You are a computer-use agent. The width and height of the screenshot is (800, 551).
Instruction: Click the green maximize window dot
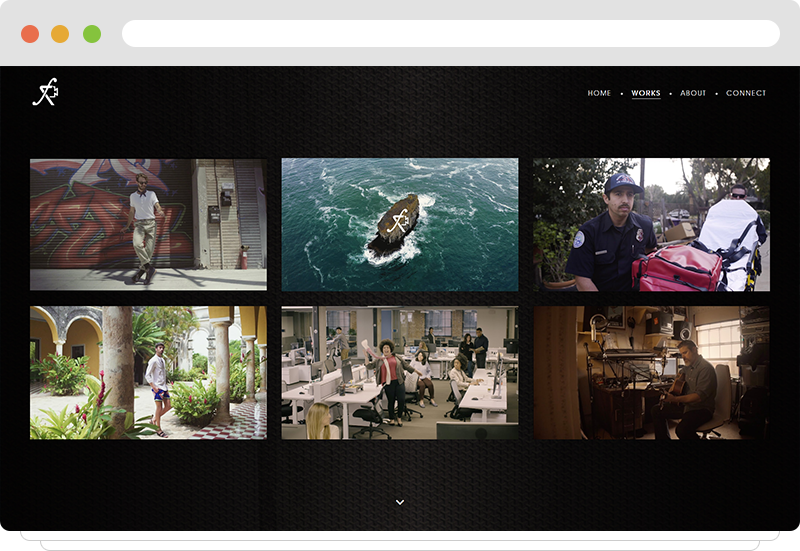tap(92, 34)
